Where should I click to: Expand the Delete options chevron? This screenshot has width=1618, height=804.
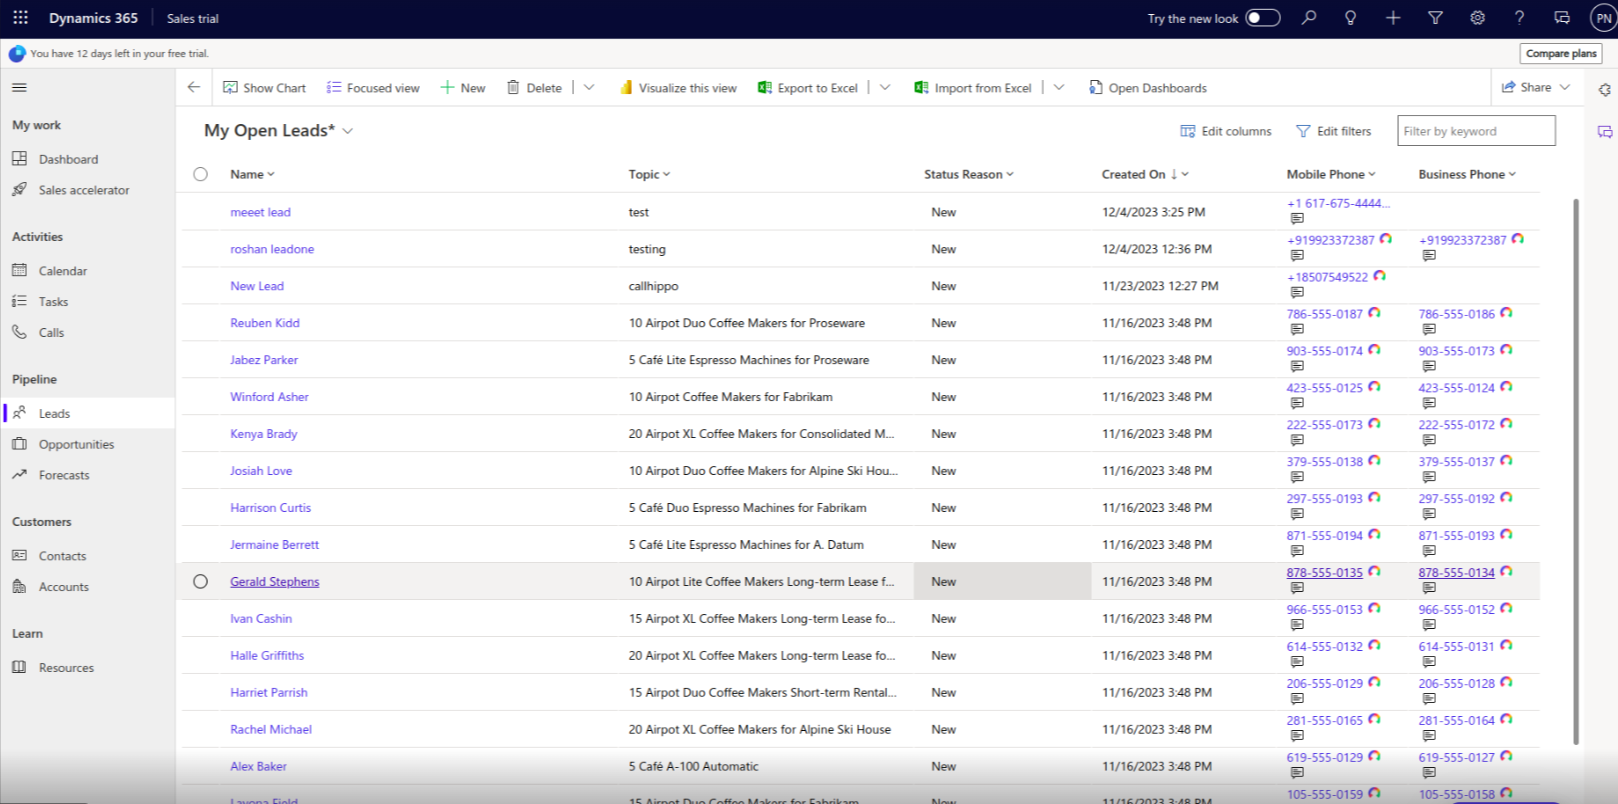[x=589, y=88]
